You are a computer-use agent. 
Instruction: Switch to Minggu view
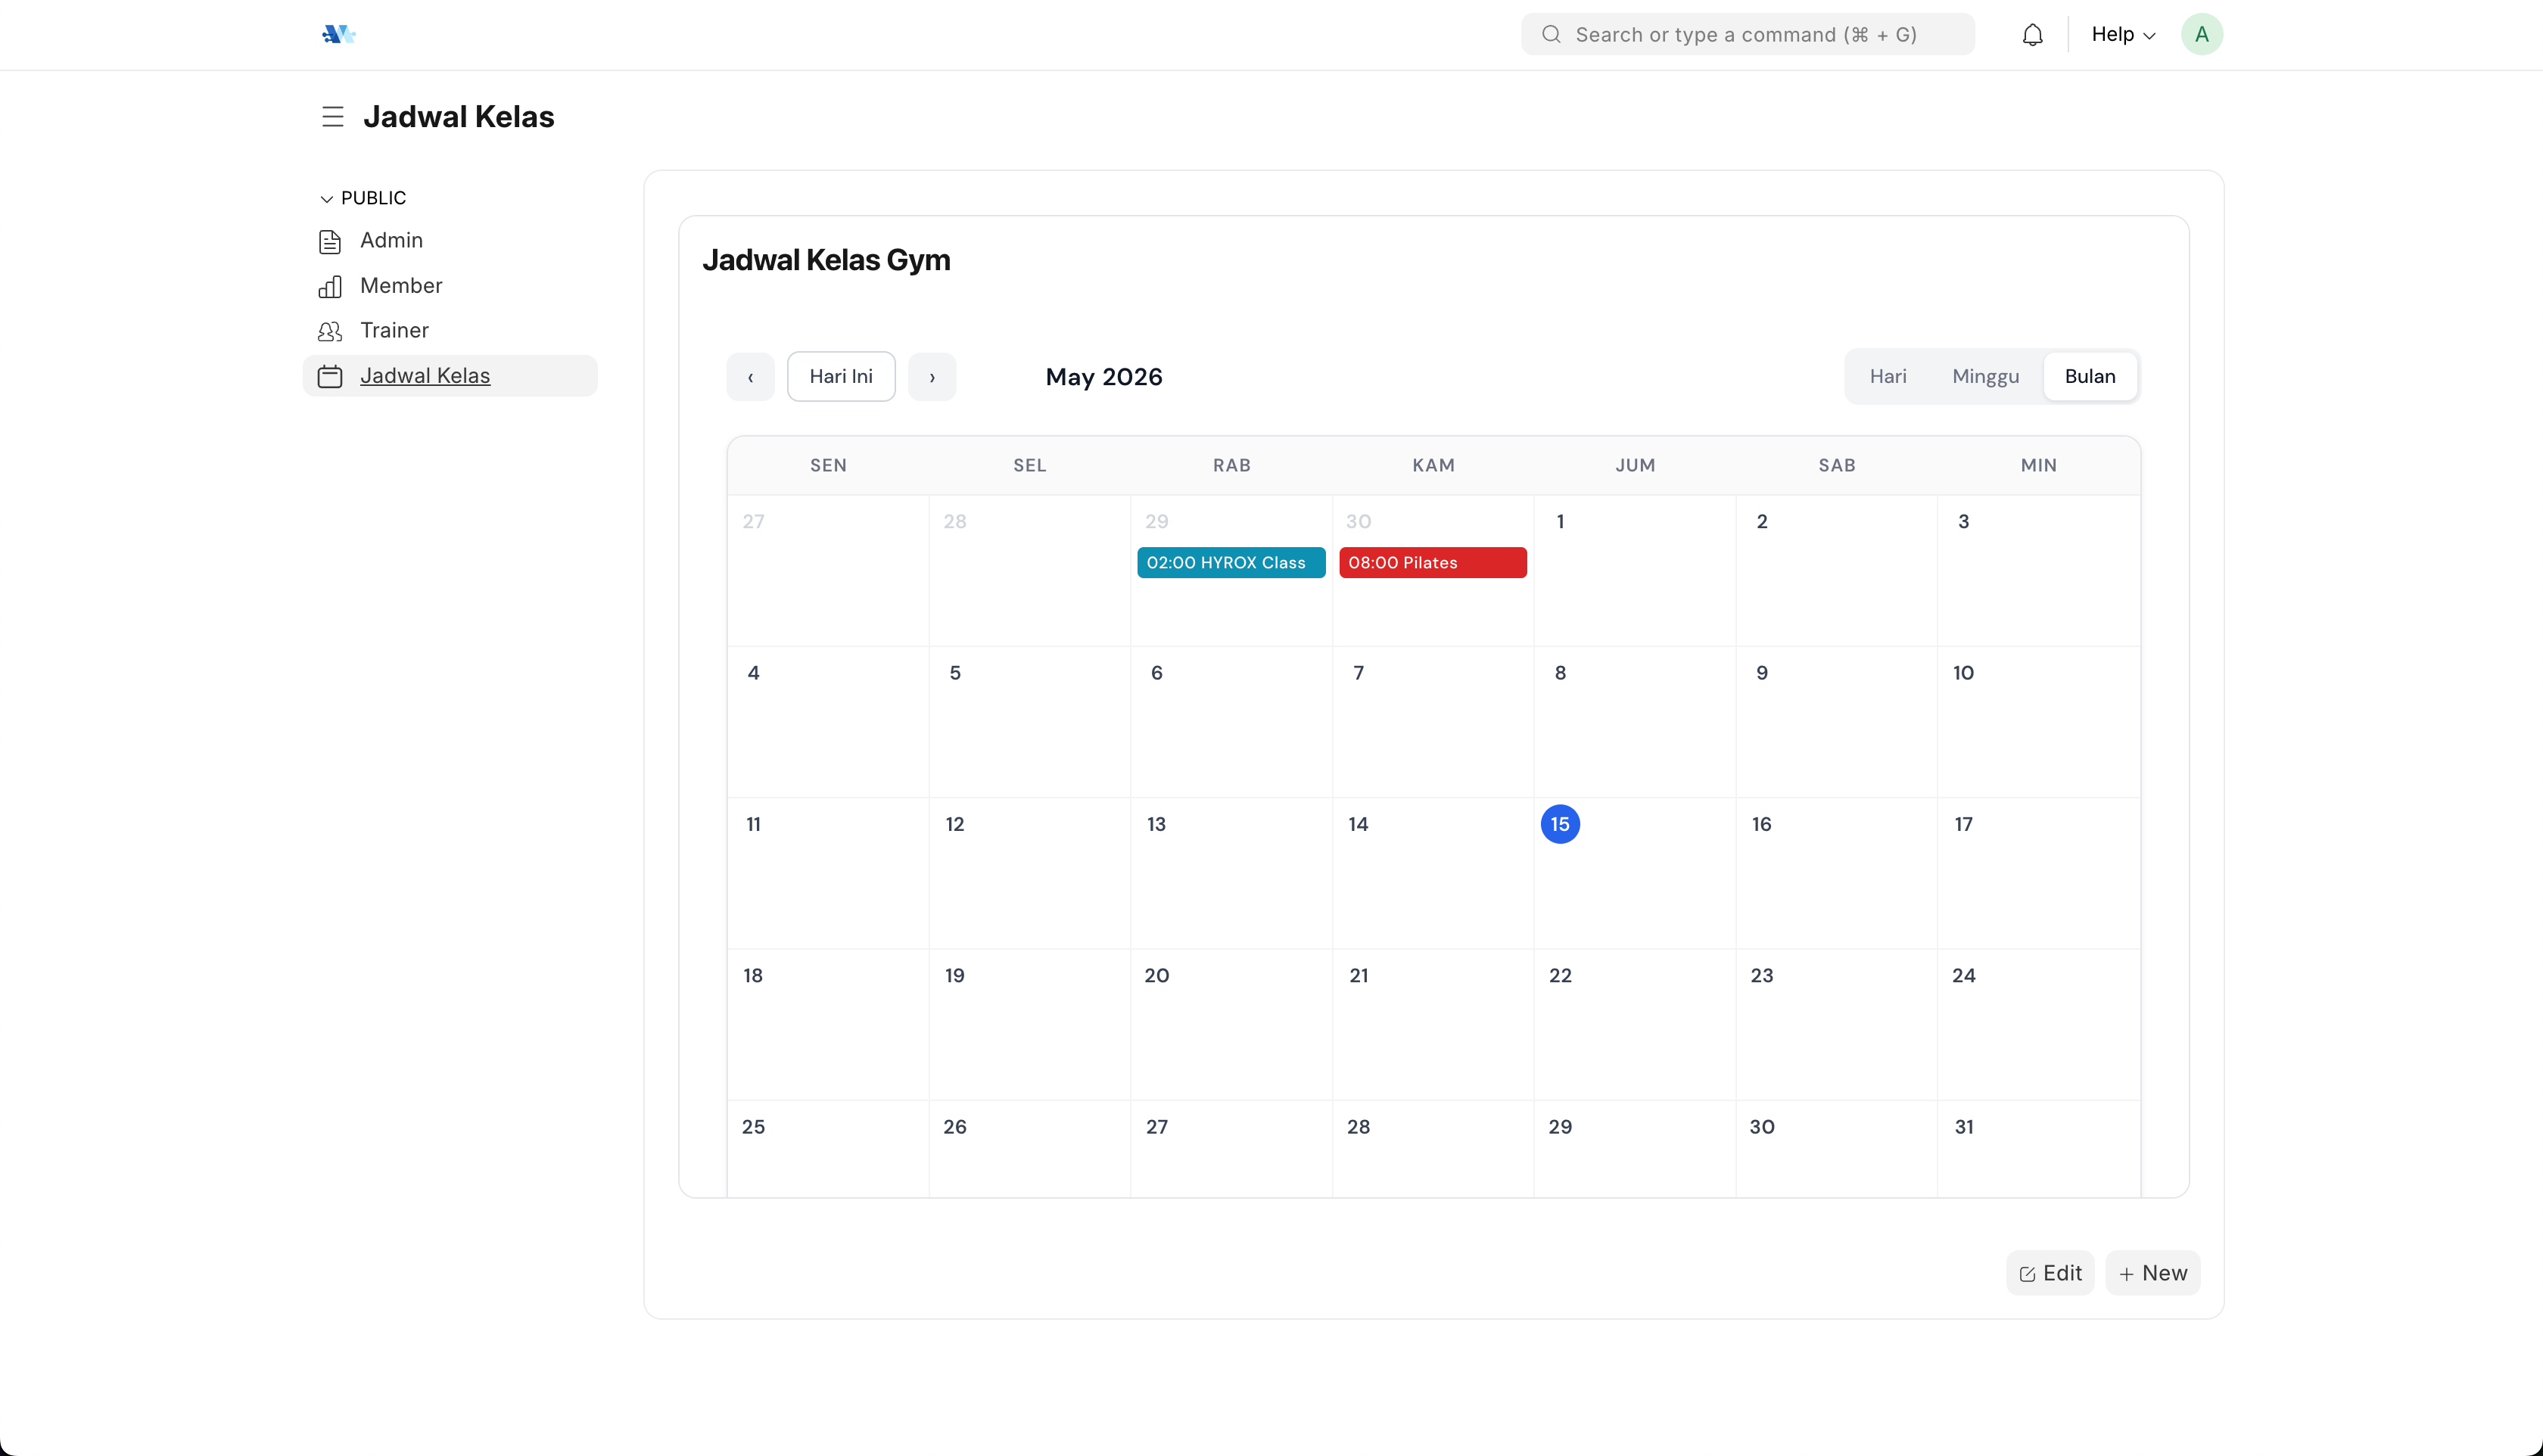[x=1985, y=376]
